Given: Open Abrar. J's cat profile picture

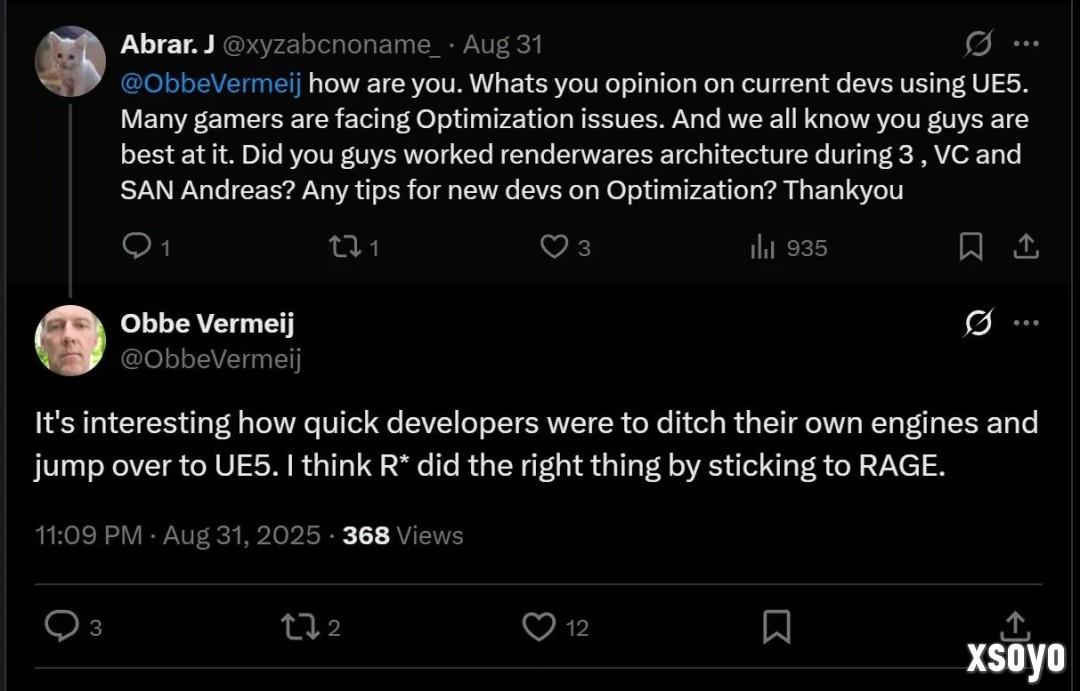Looking at the screenshot, I should tap(70, 61).
